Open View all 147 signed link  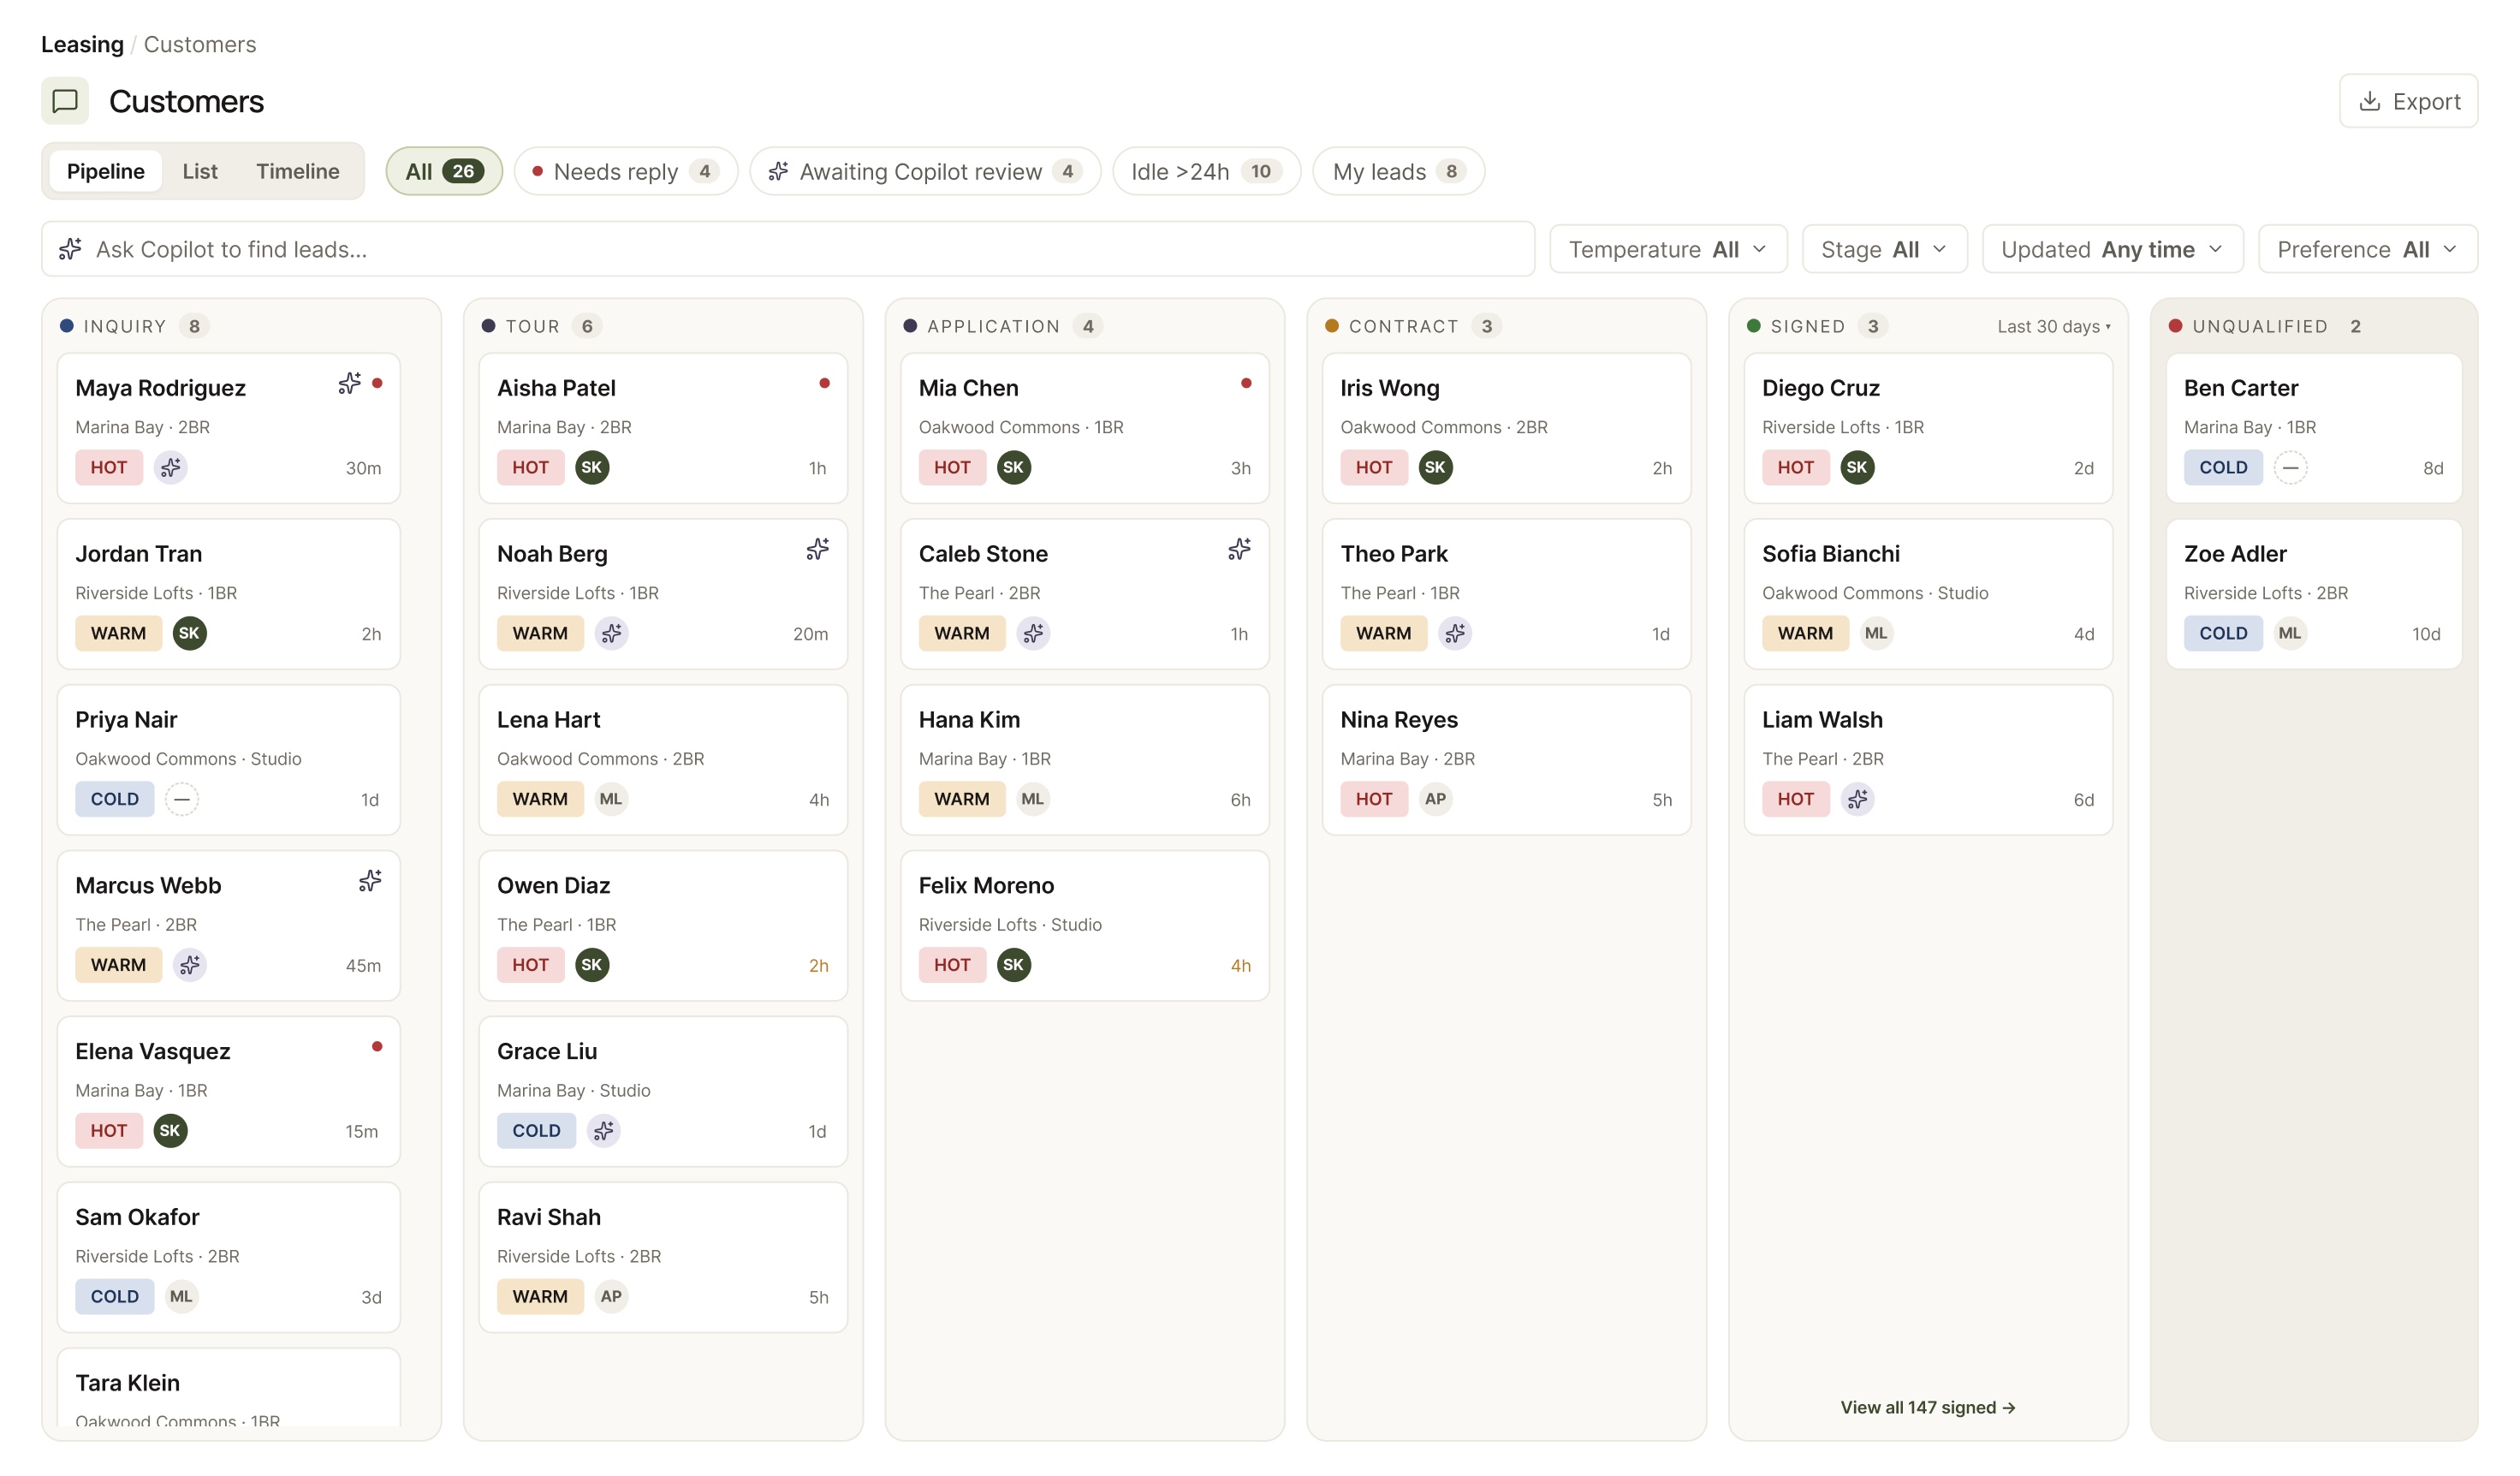click(x=1928, y=1407)
